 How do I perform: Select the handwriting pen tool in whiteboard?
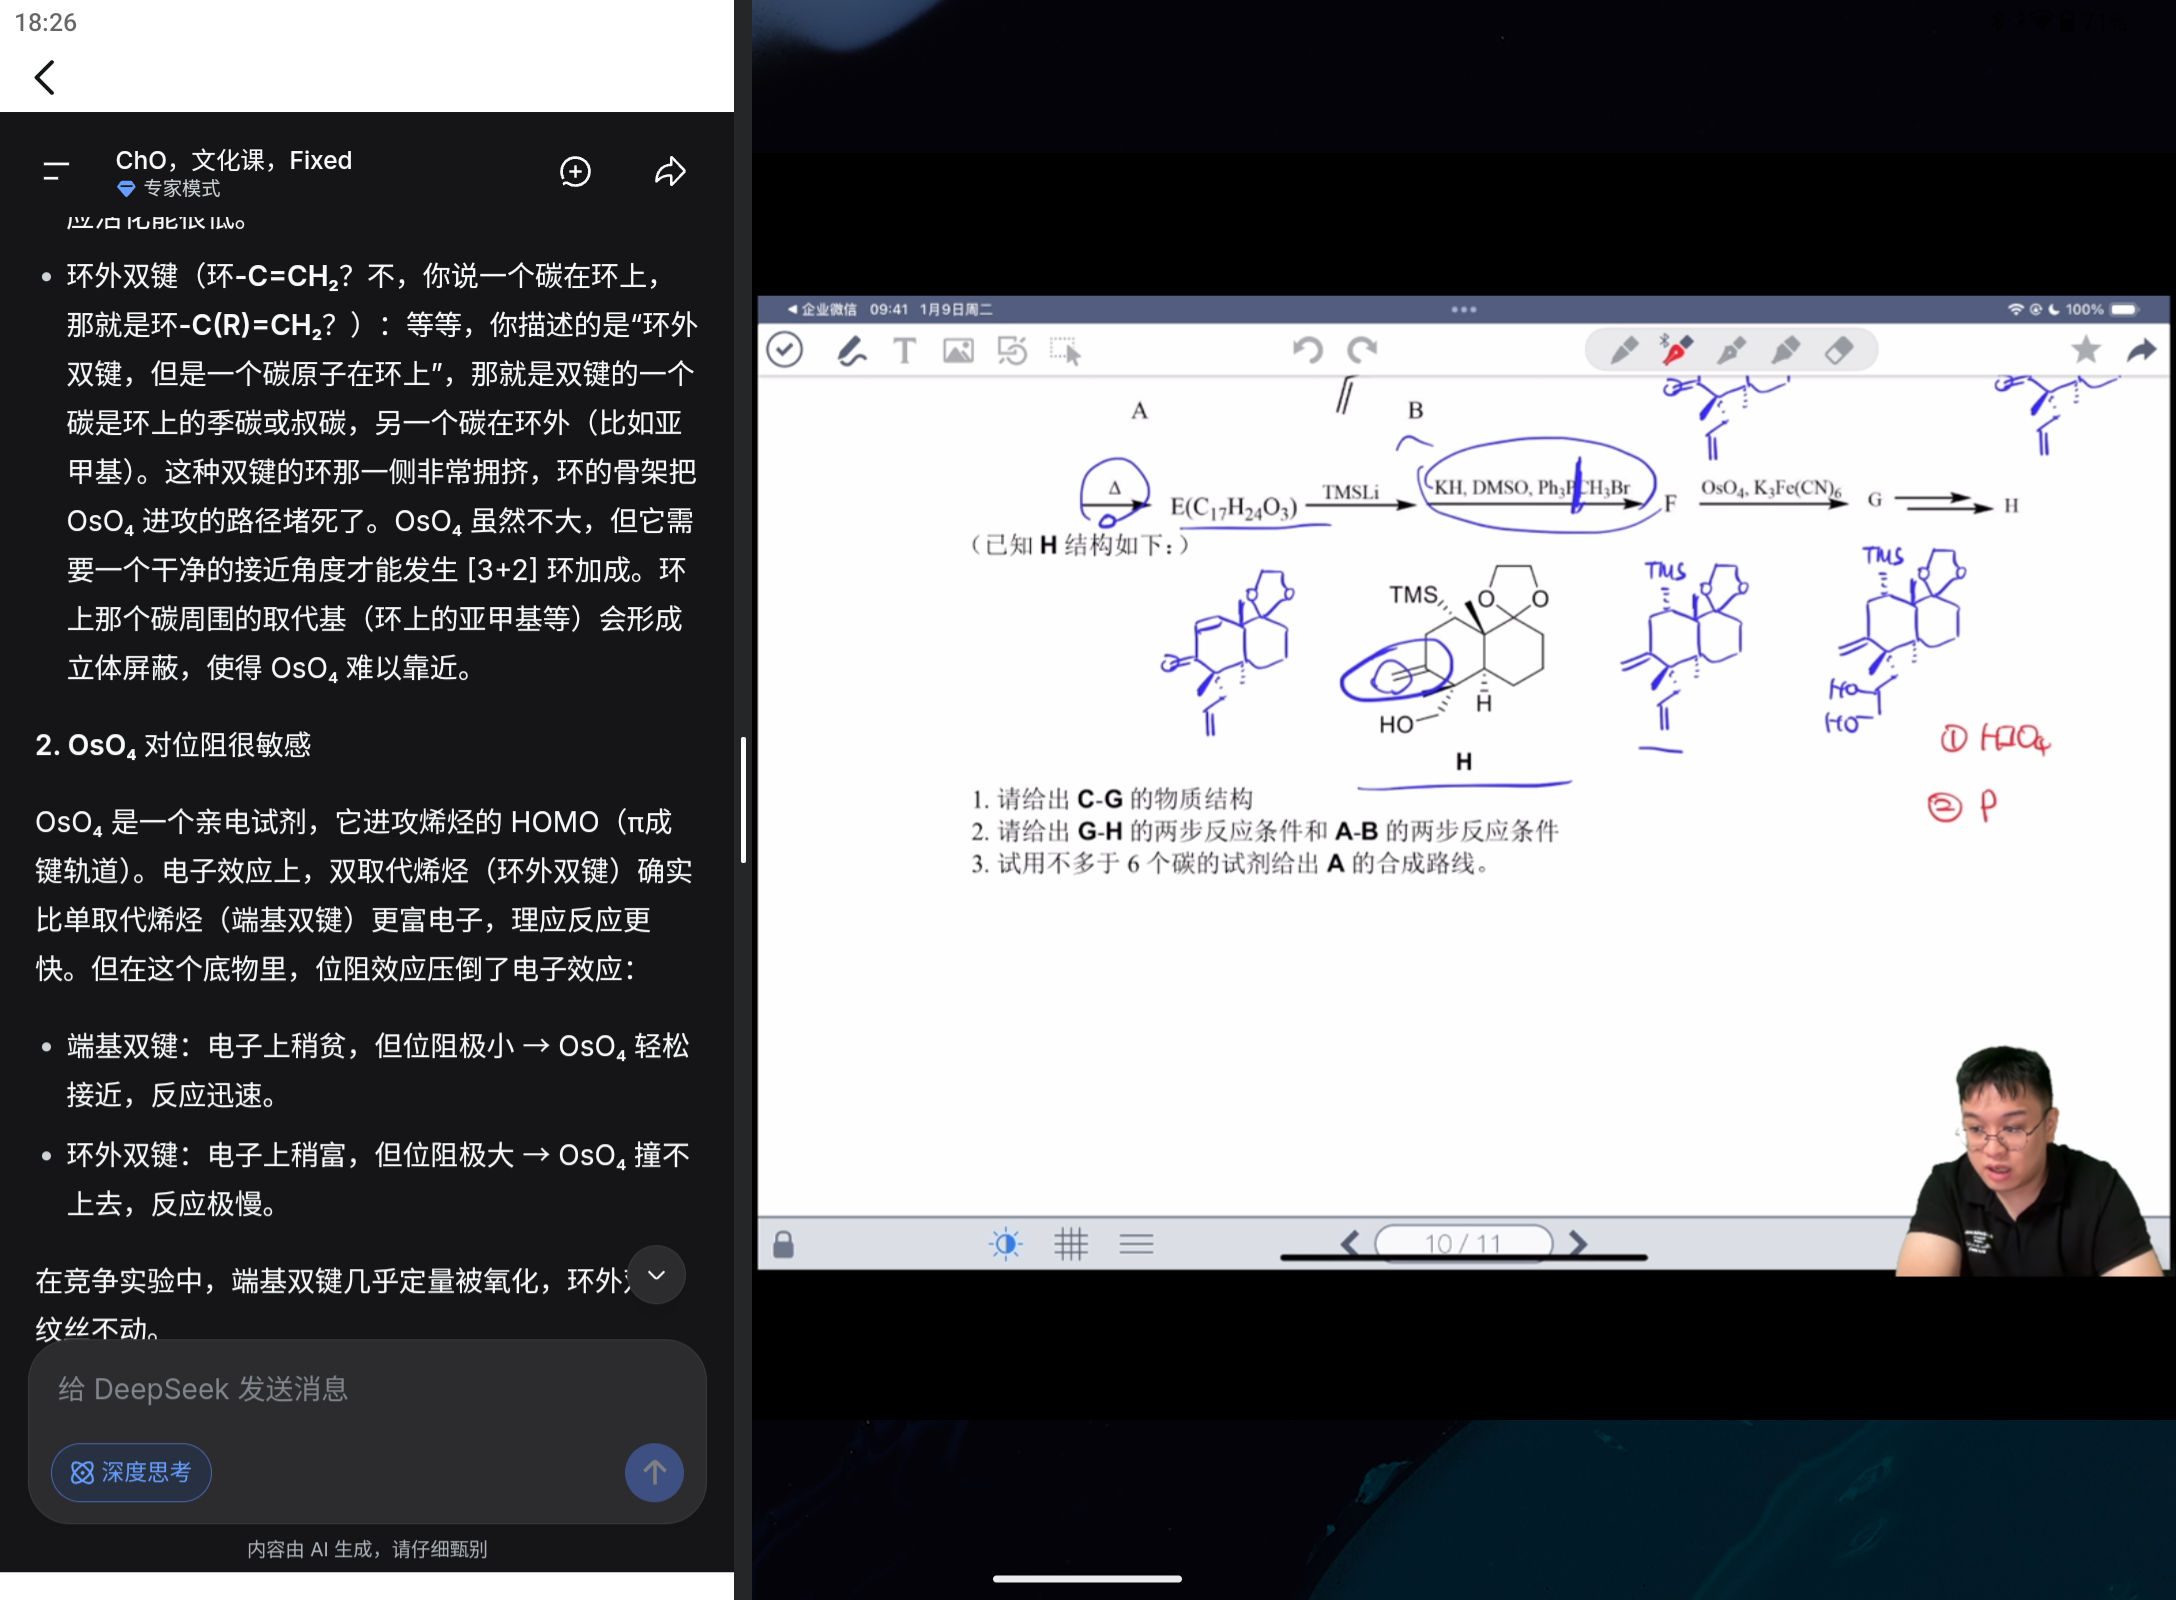click(x=851, y=350)
